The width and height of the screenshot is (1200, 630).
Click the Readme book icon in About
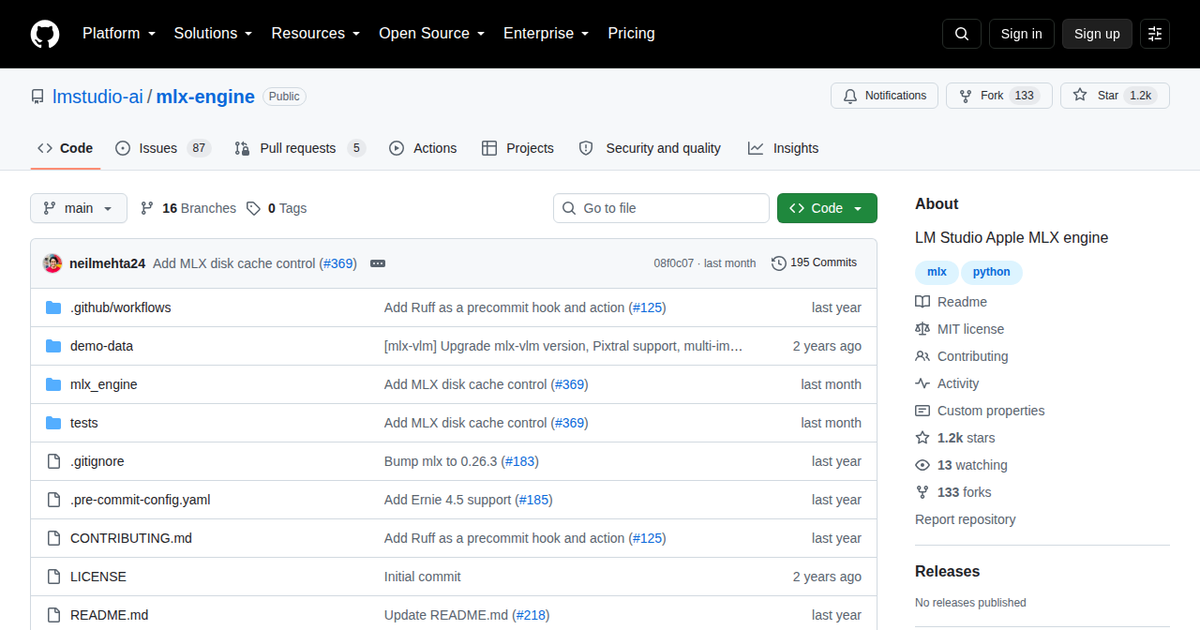[x=922, y=302]
